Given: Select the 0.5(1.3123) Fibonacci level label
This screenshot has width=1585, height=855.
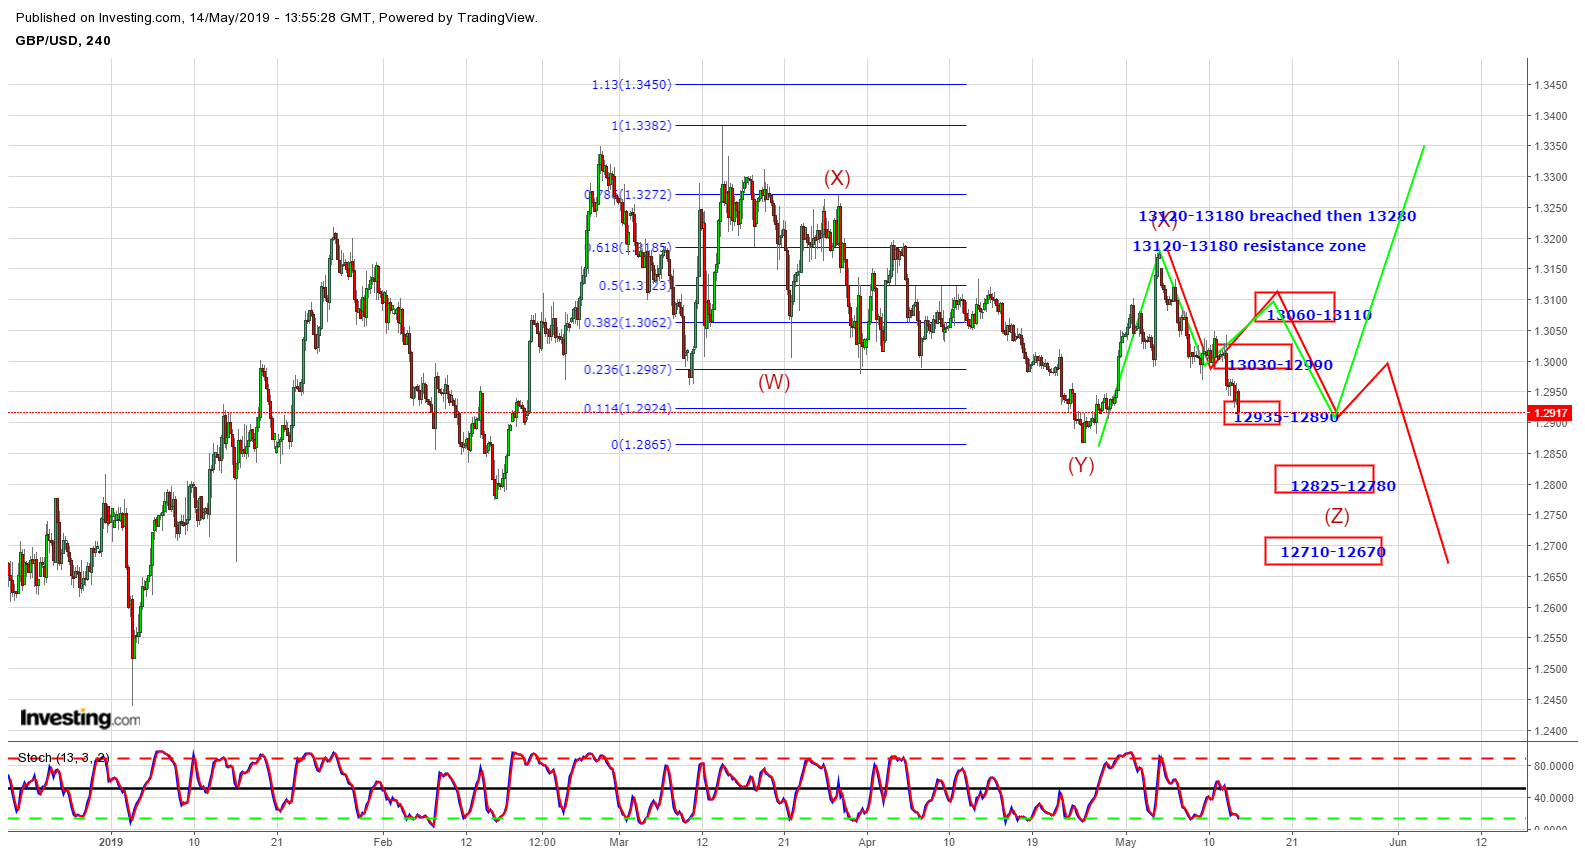Looking at the screenshot, I should [635, 286].
